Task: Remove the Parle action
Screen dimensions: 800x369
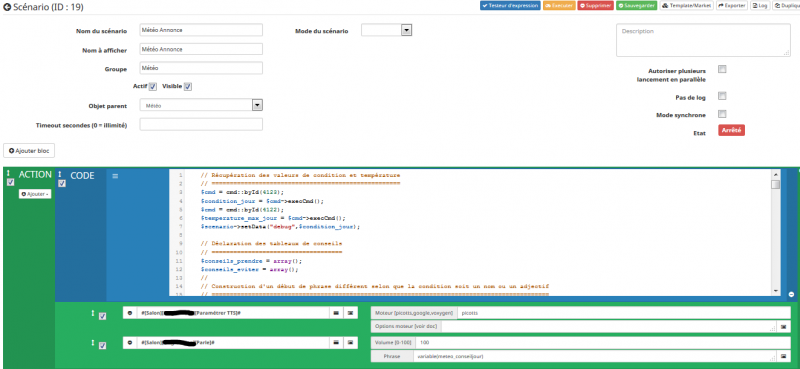Action: pyautogui.click(x=130, y=342)
